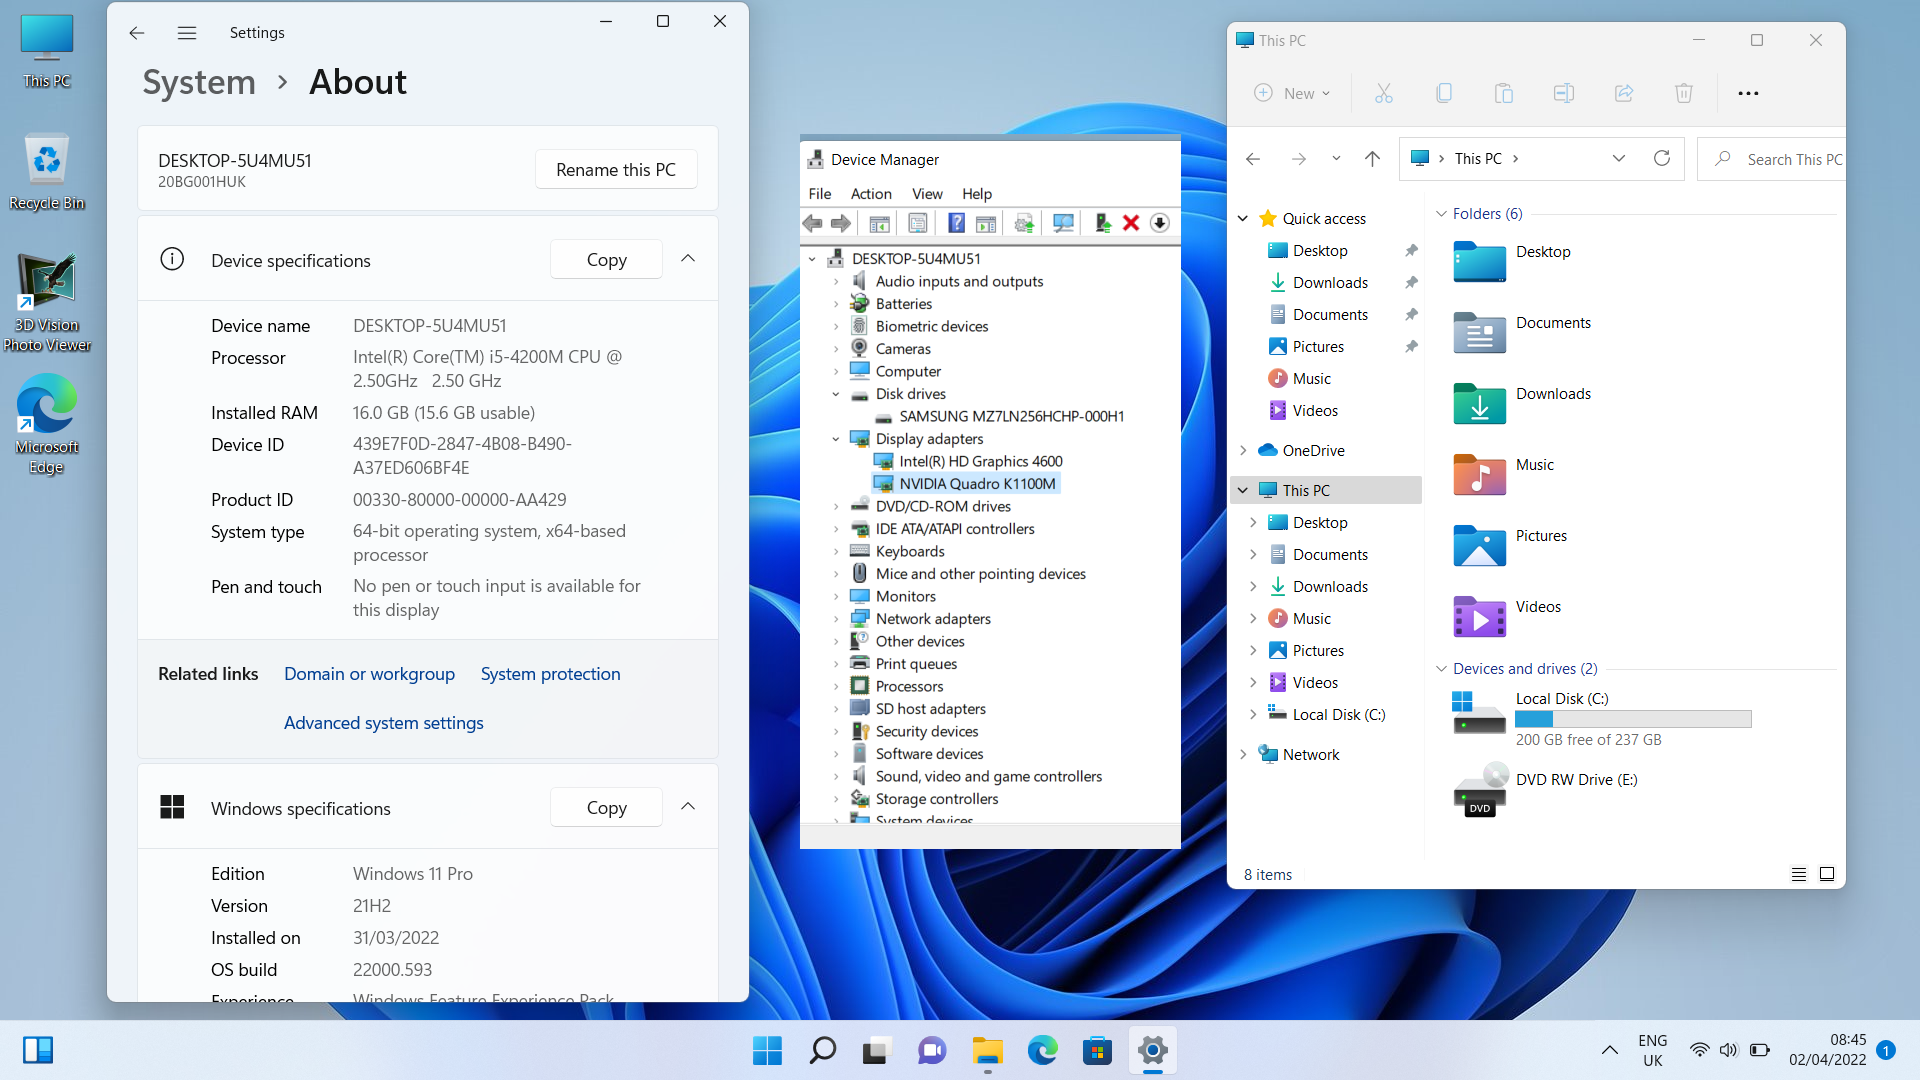Click System in the Settings breadcrumb
The height and width of the screenshot is (1080, 1920).
199,82
